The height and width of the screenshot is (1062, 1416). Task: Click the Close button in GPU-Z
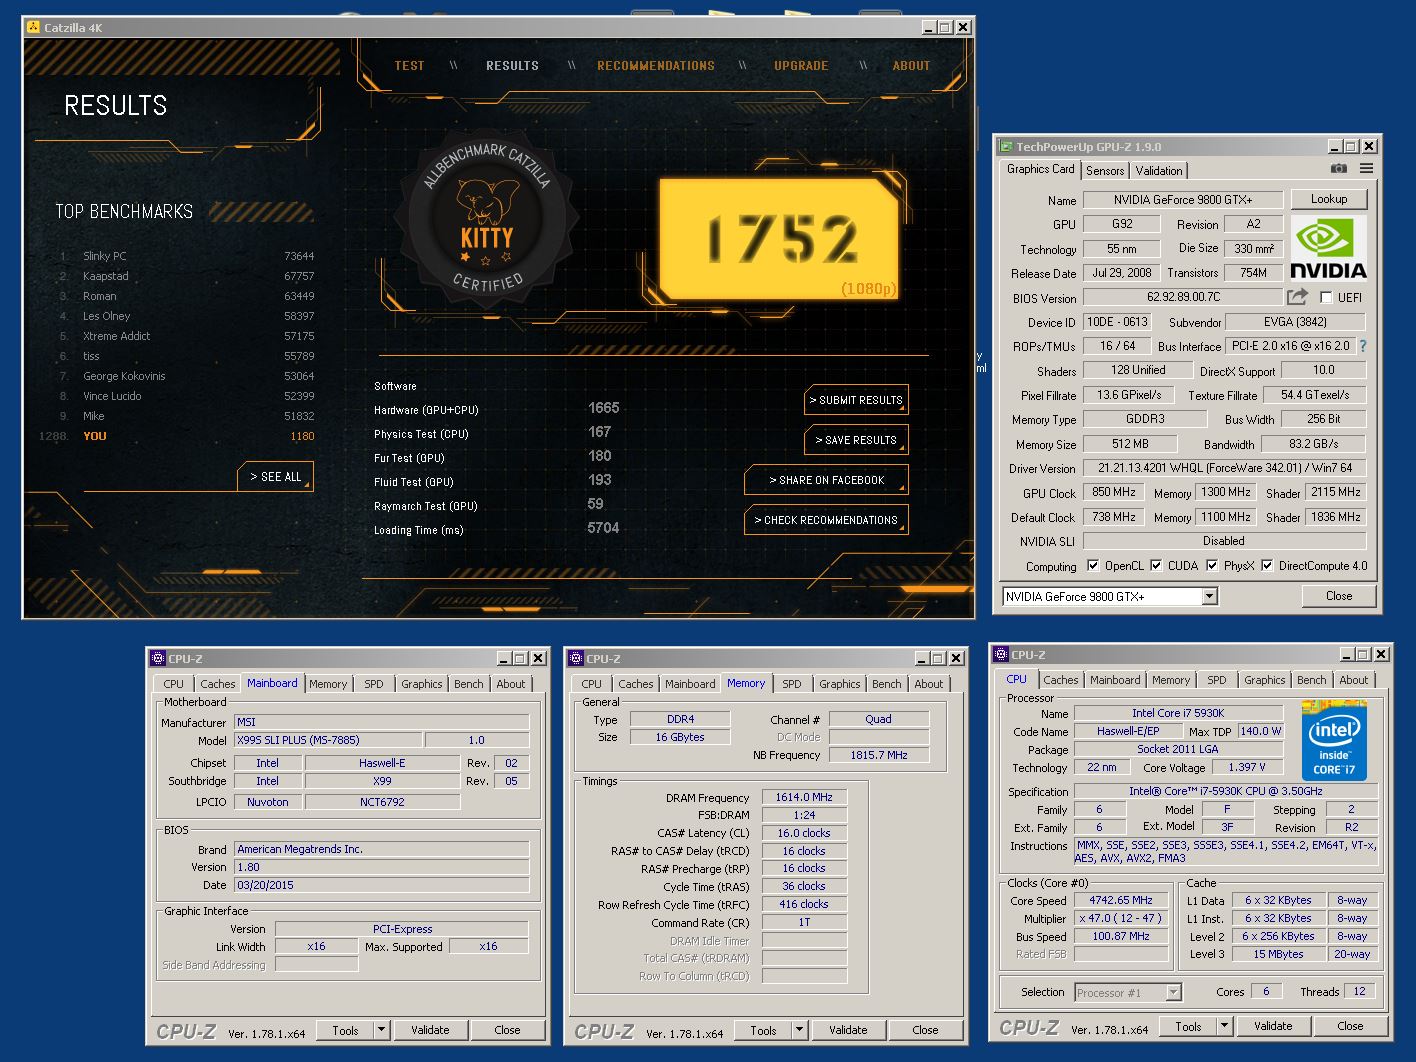(x=1339, y=596)
